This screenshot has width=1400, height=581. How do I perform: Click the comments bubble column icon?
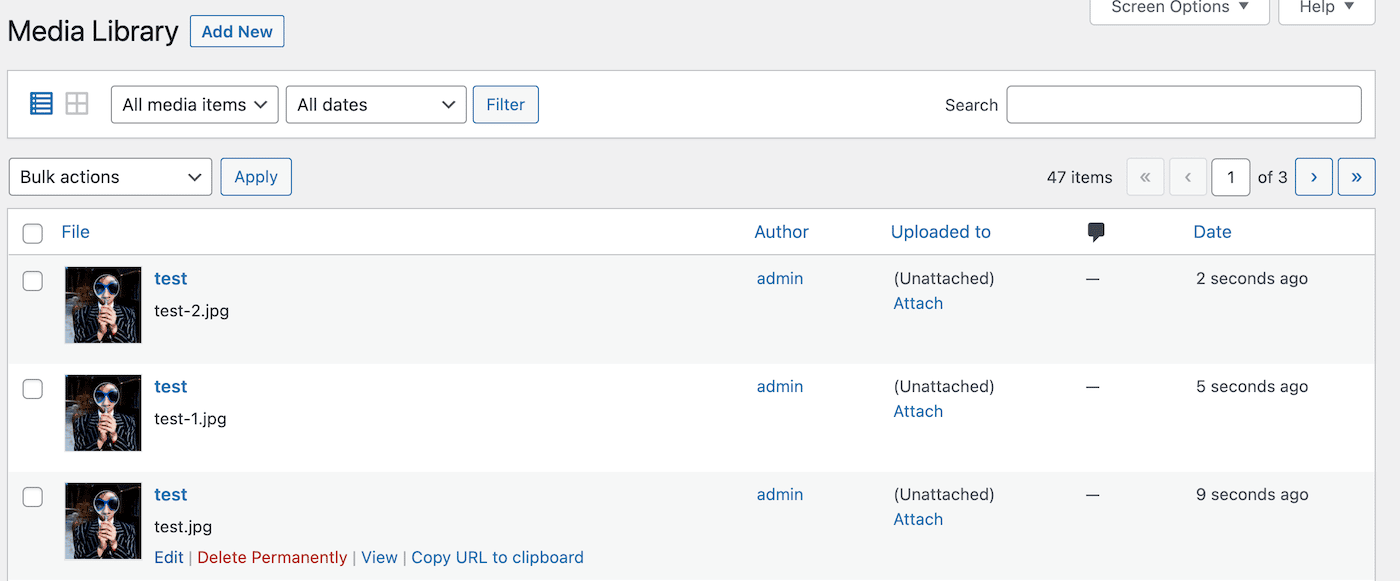click(x=1096, y=232)
